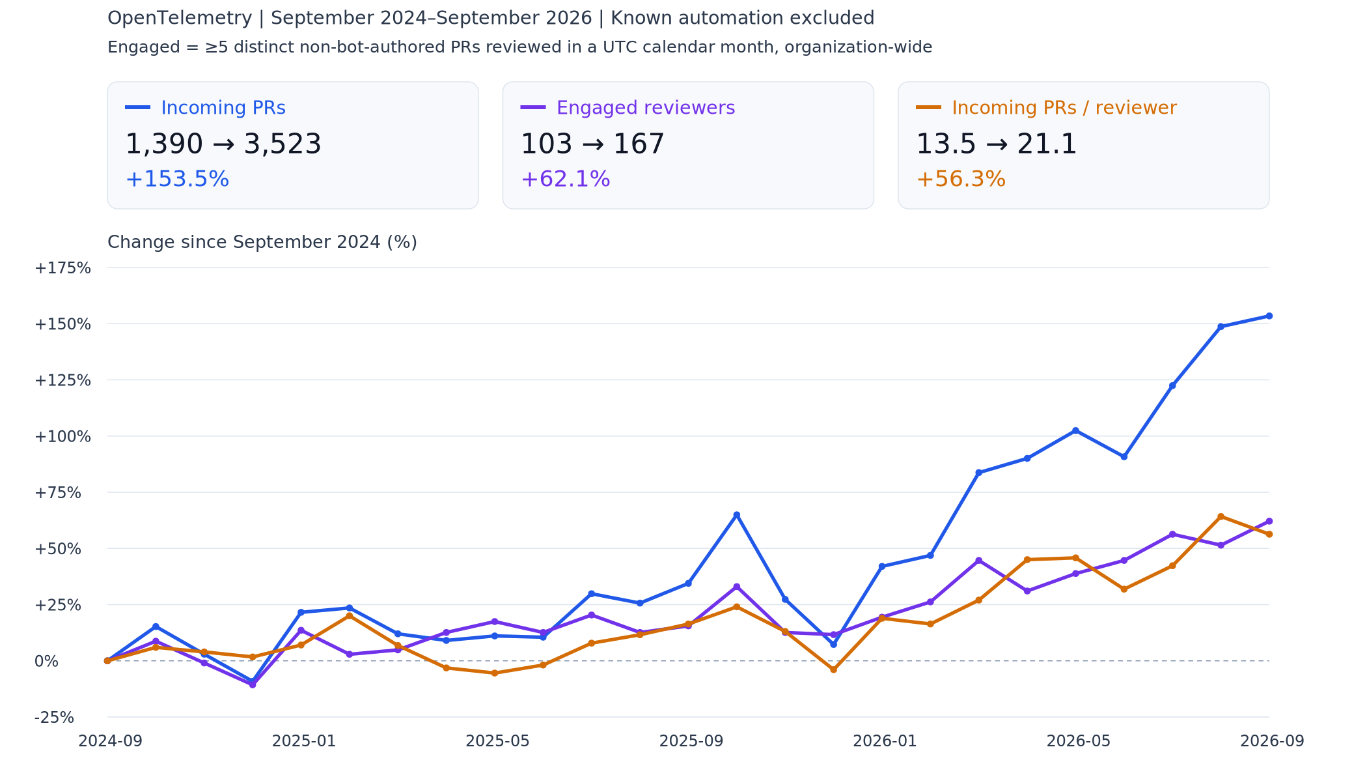
Task: Select the Engaged reviewers card label
Action: click(x=645, y=108)
